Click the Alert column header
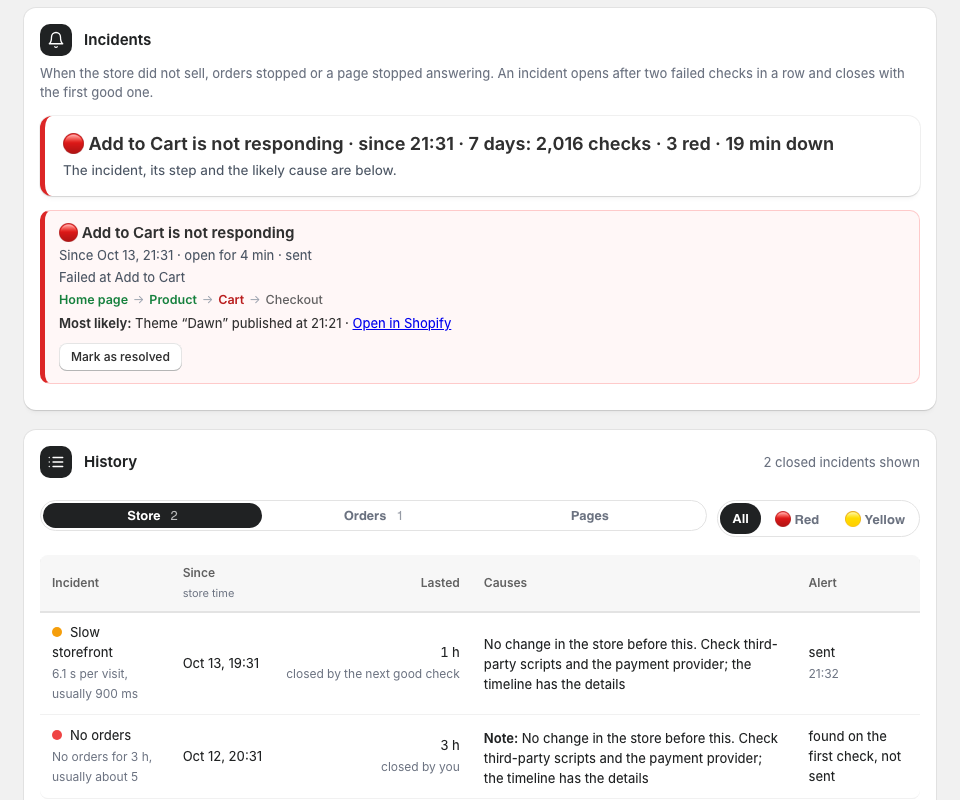960x800 pixels. (822, 583)
